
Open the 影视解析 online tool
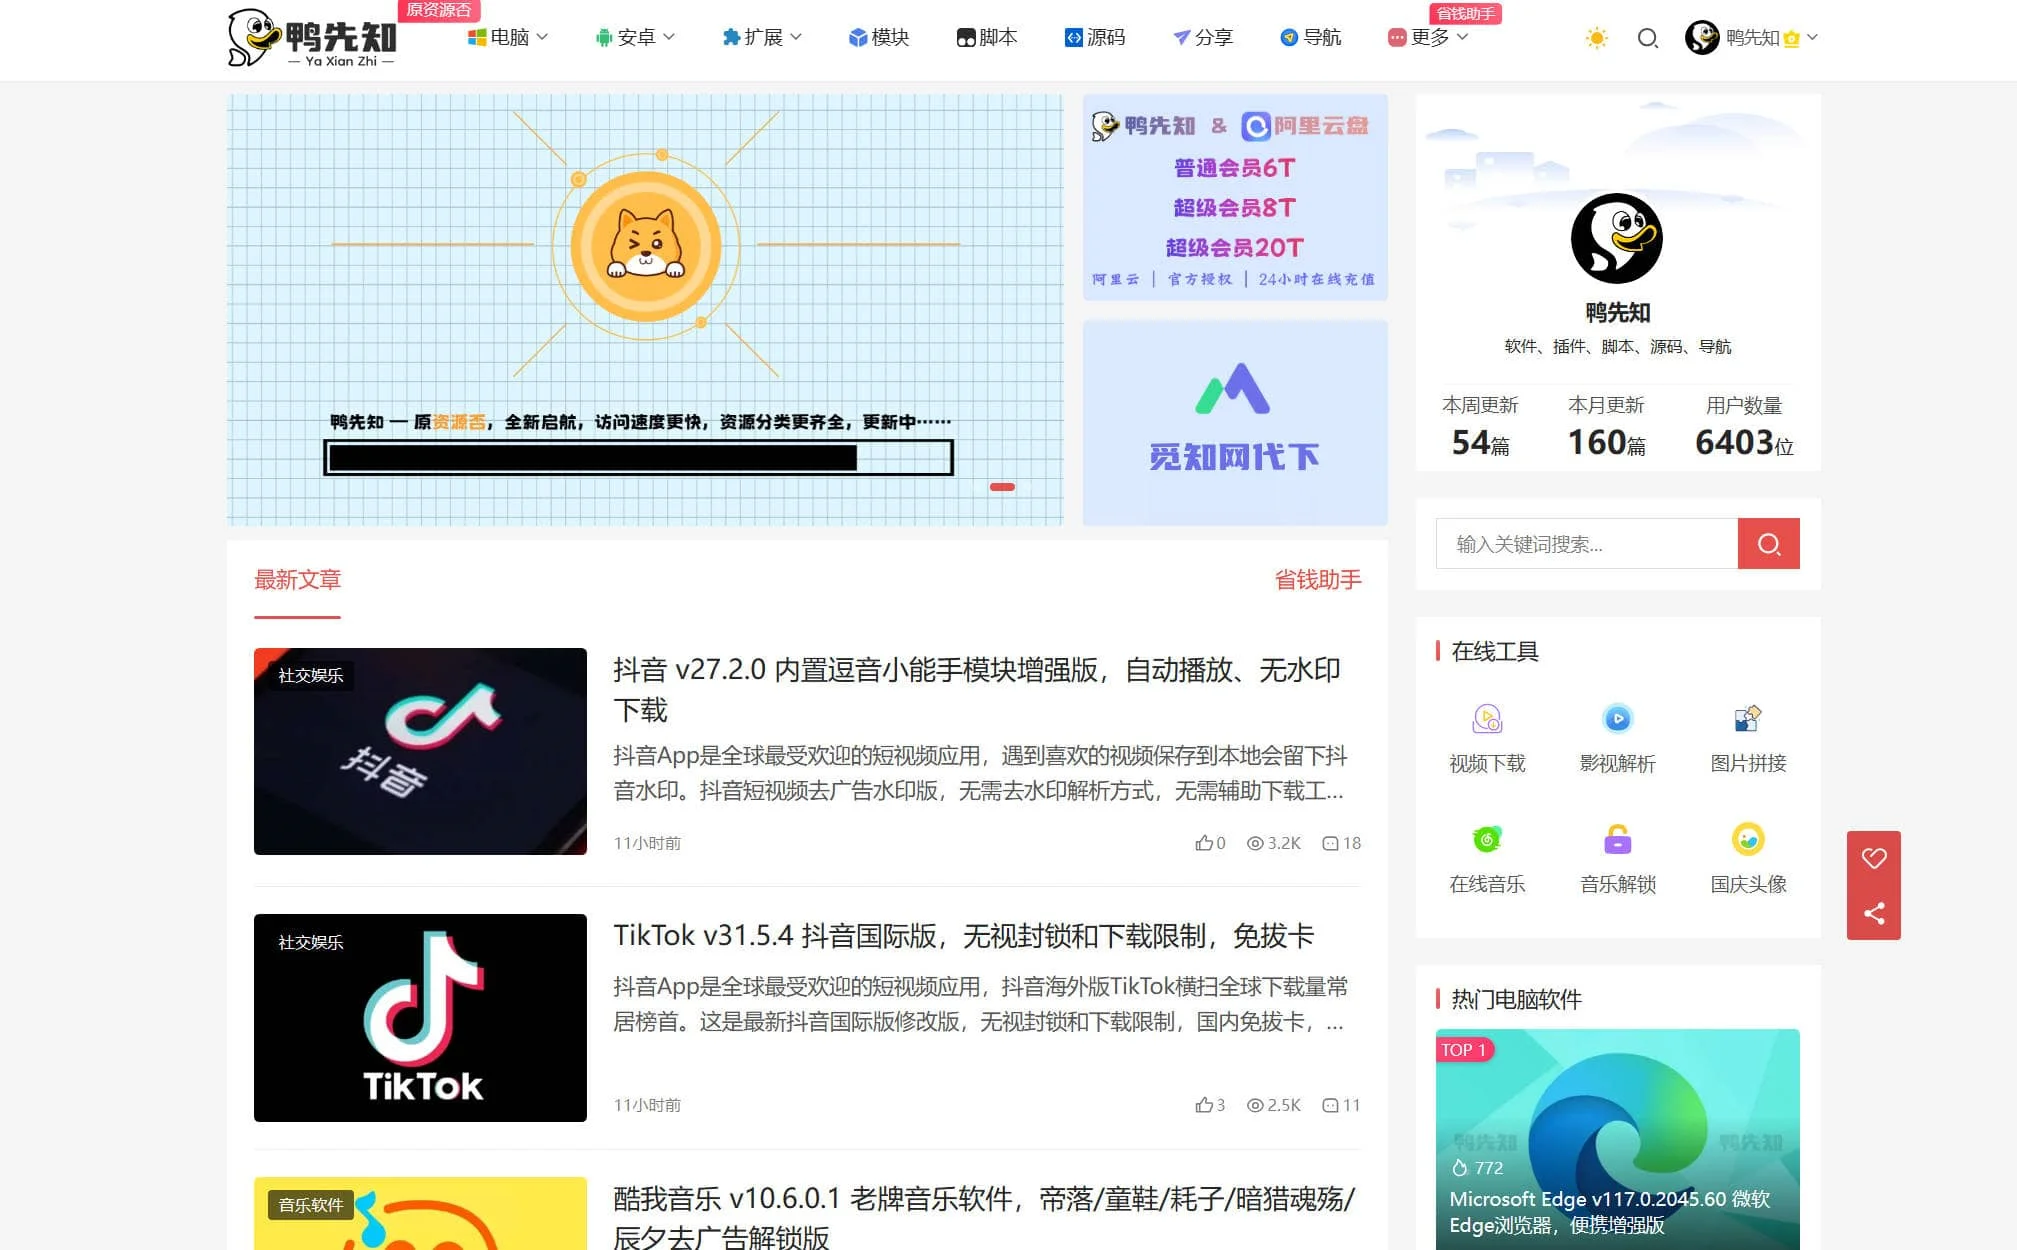1618,739
